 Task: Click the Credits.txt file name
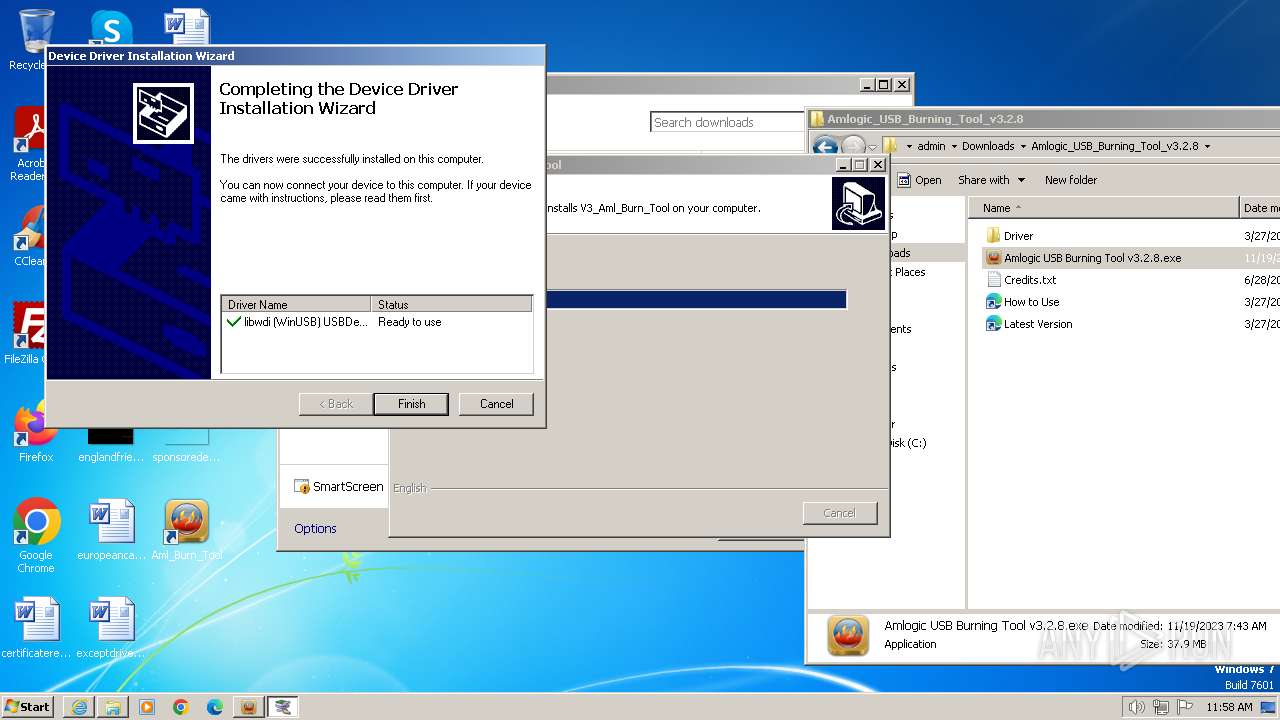pyautogui.click(x=1030, y=280)
